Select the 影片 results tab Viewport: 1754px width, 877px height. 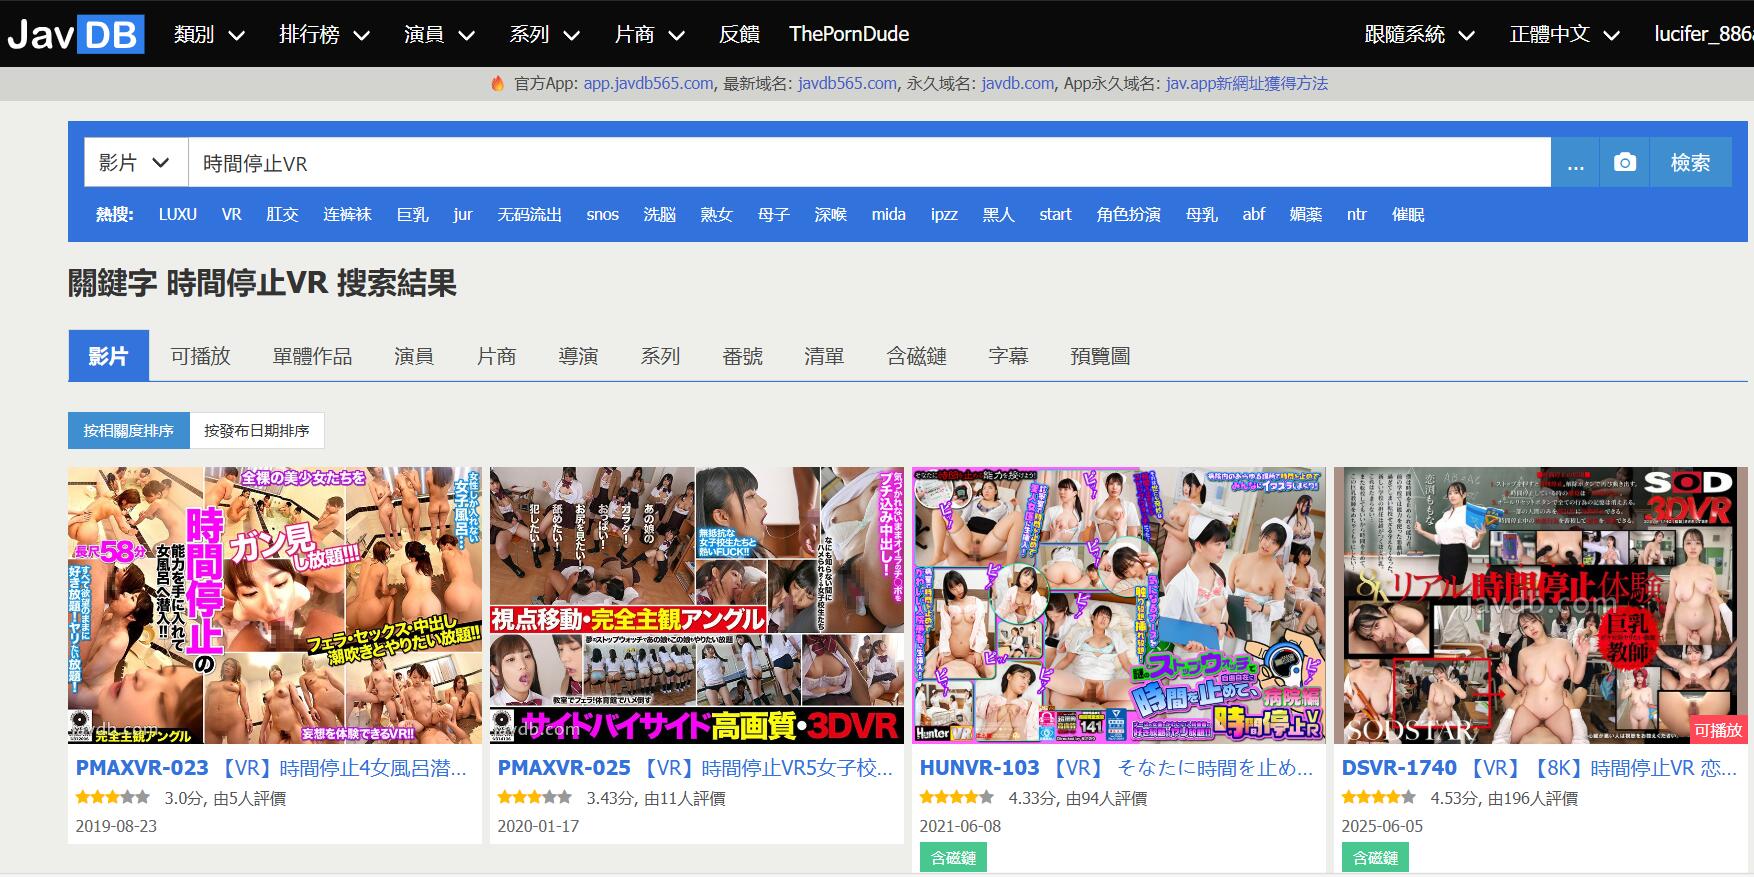coord(108,356)
